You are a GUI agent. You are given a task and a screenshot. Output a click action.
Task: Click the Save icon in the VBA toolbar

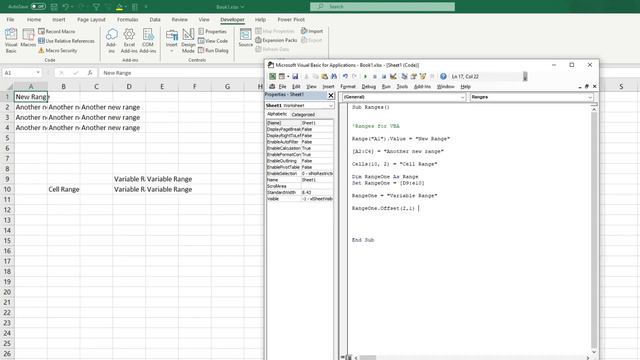coord(295,76)
